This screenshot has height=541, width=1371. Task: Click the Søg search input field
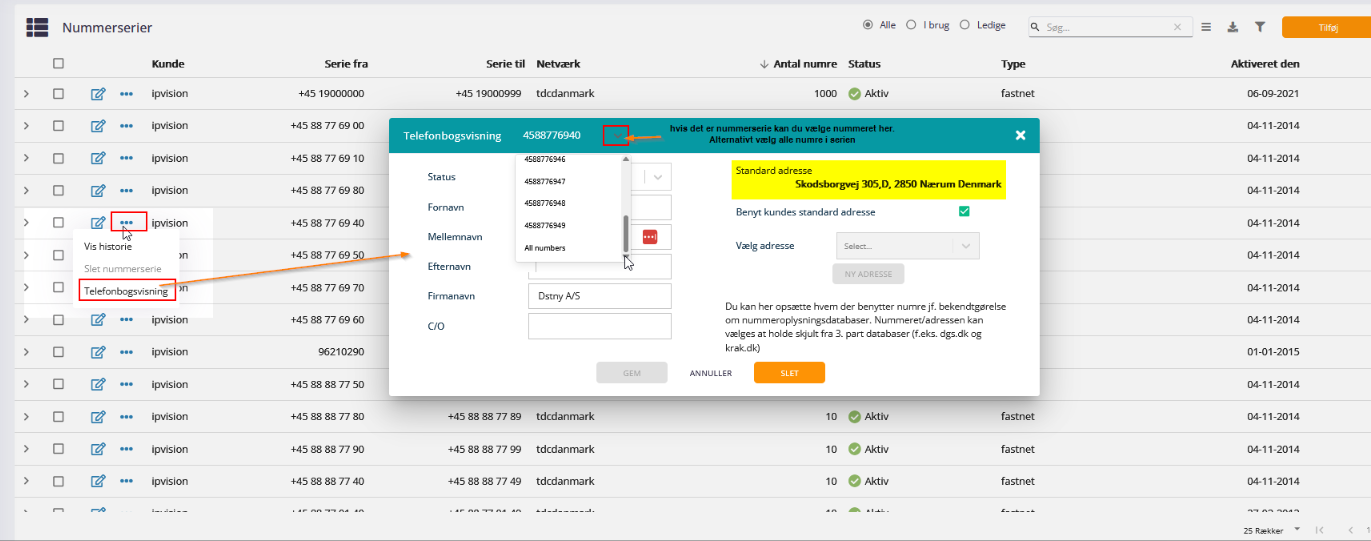click(x=1106, y=28)
